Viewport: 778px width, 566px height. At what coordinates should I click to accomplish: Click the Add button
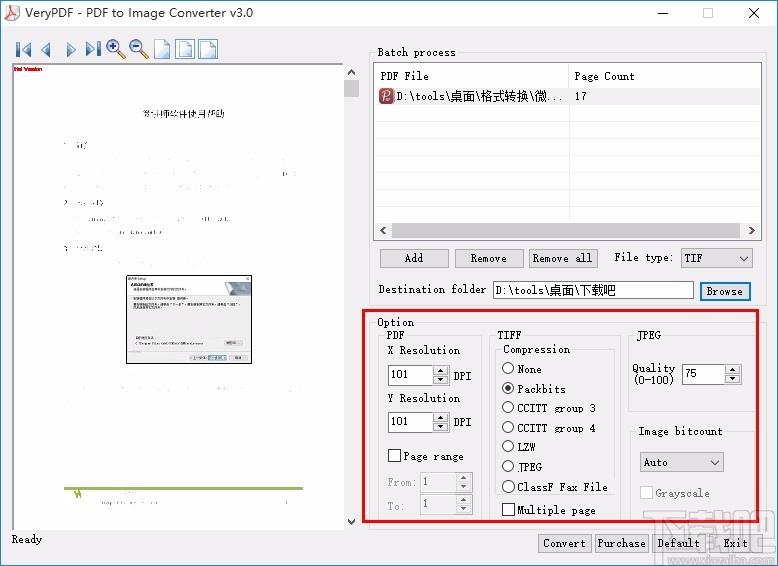[x=414, y=258]
